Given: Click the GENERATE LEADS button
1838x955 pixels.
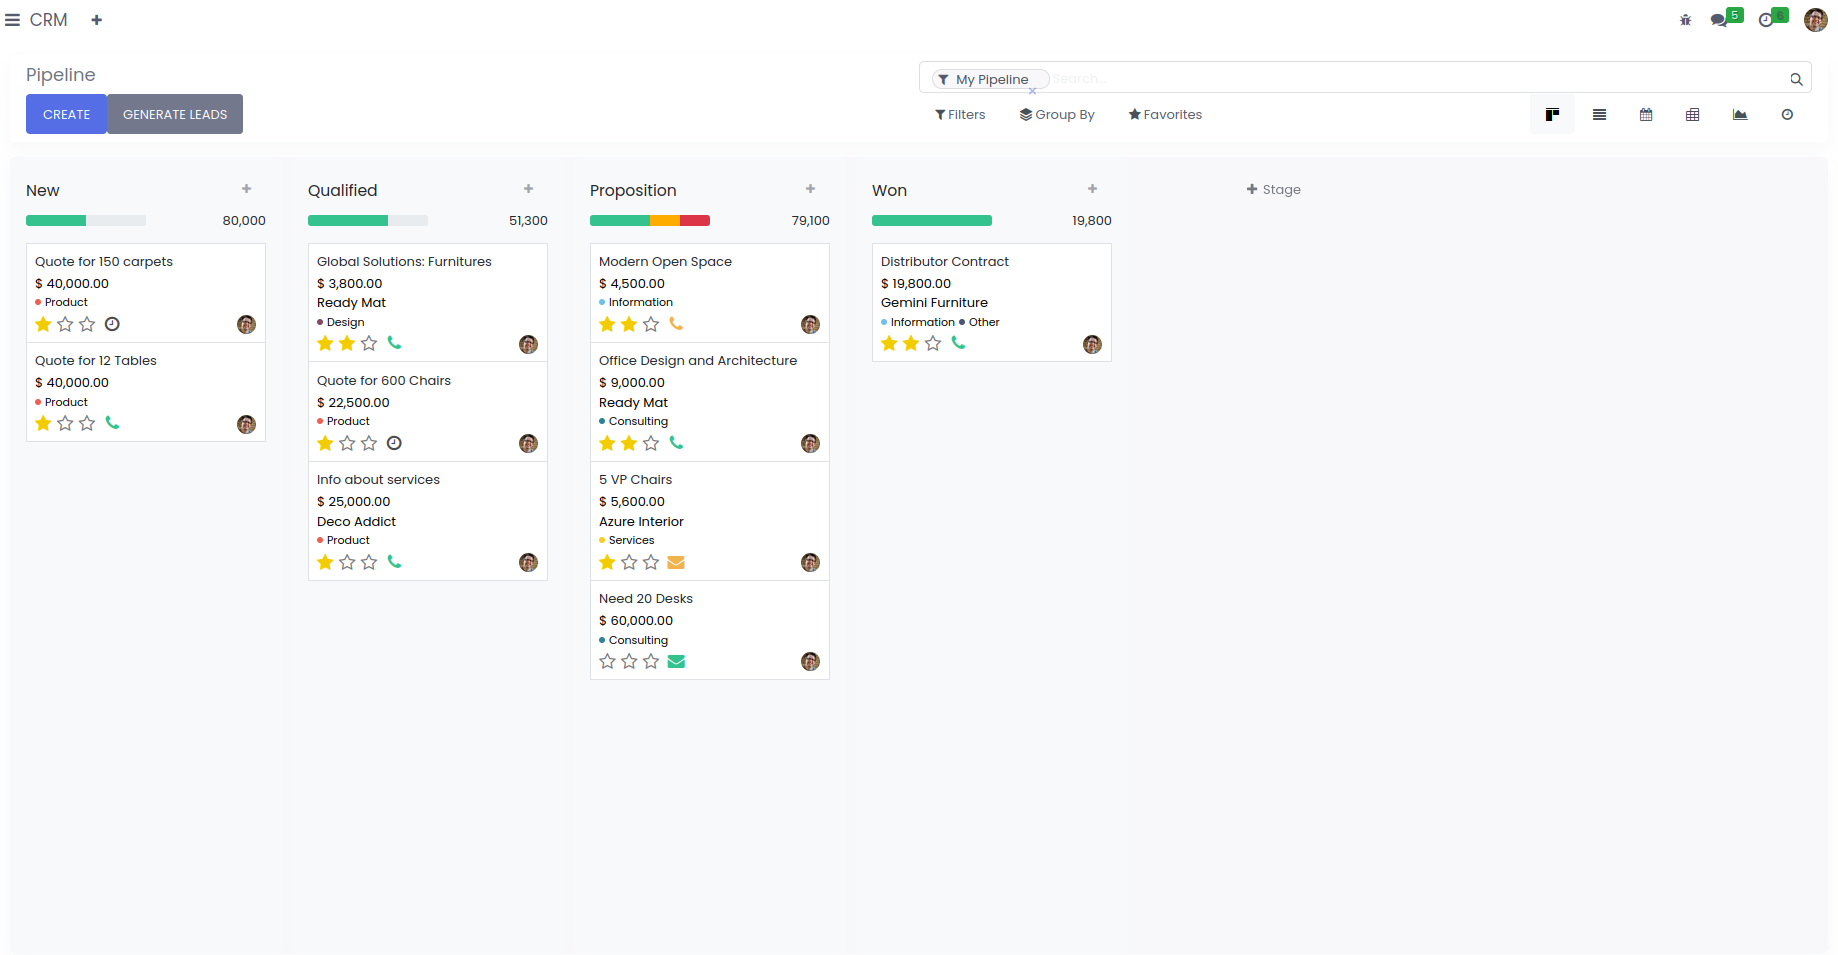Looking at the screenshot, I should (175, 114).
